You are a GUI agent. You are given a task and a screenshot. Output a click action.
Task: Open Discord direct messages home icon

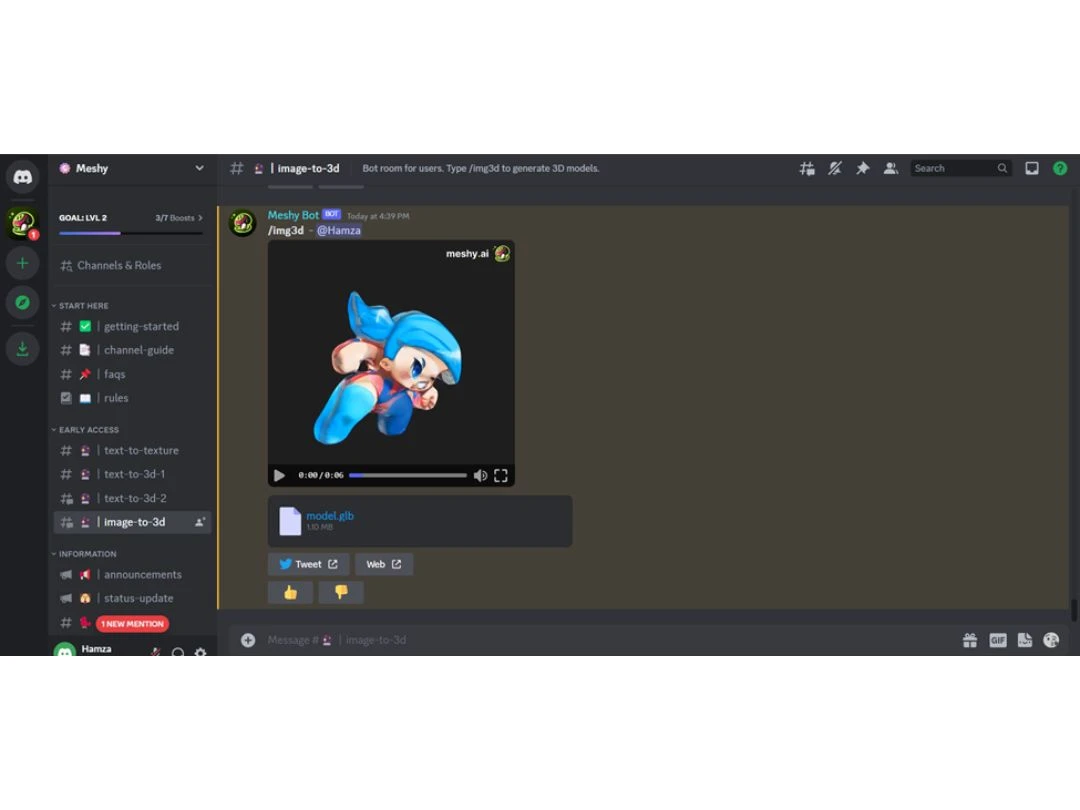23,177
